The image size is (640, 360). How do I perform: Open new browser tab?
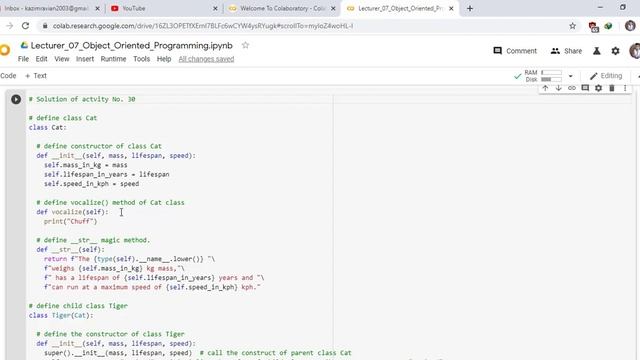click(x=470, y=8)
